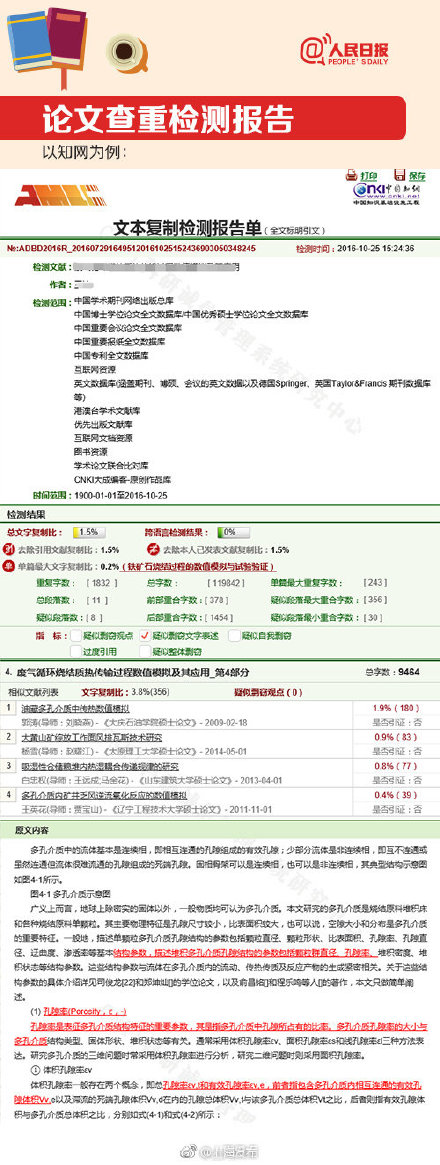Open similar document 油藏多孔介质中传热数值模拟
Image resolution: width=440 pixels, height=1165 pixels.
tap(75, 707)
